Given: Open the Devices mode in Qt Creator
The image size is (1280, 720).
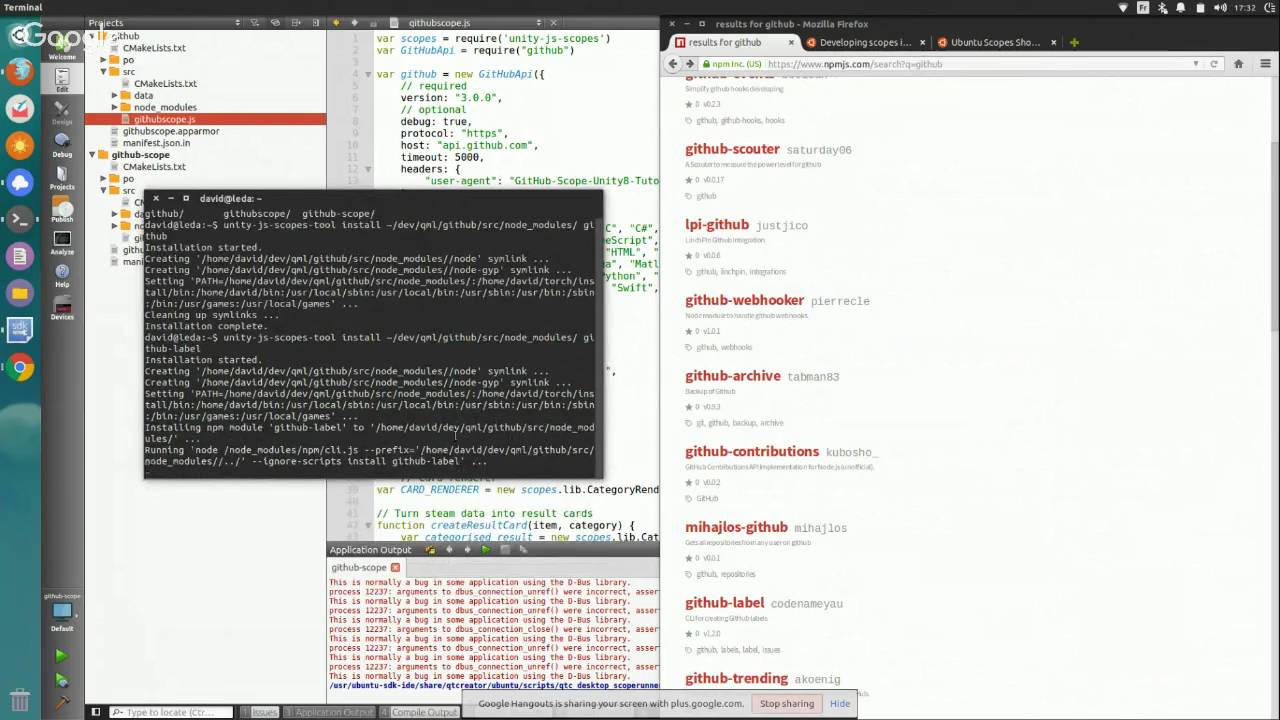Looking at the screenshot, I should point(62,307).
